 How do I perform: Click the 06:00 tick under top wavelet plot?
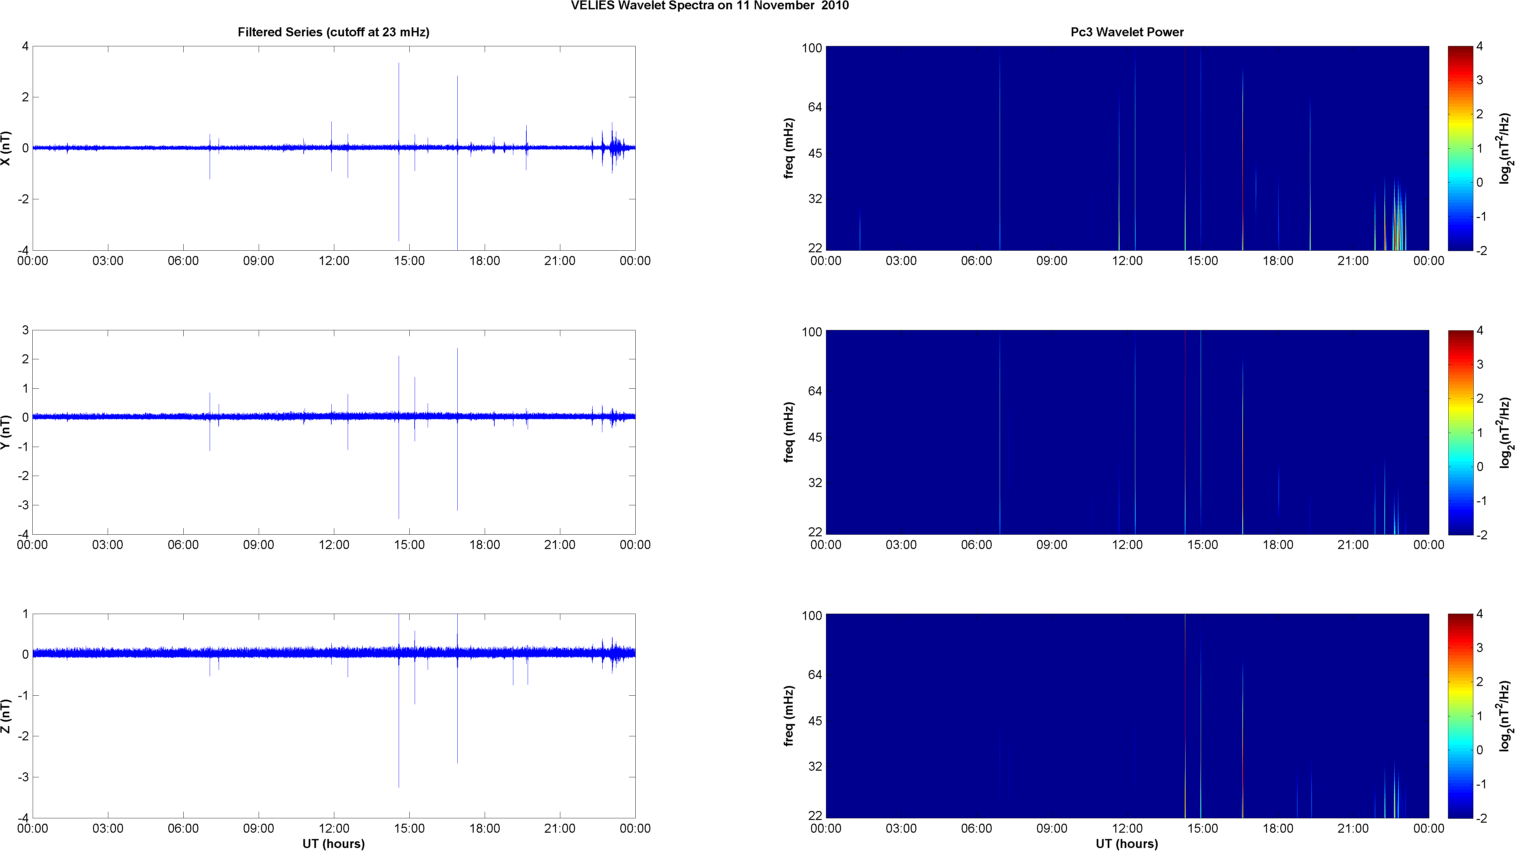point(977,261)
